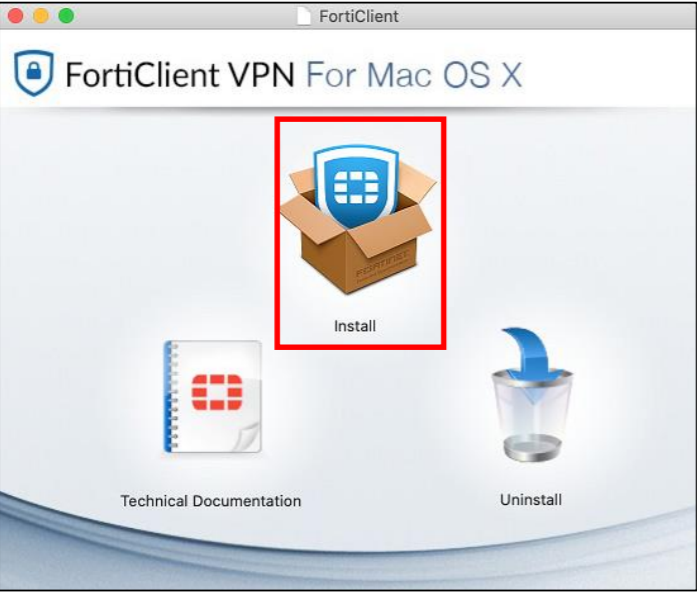The height and width of the screenshot is (592, 697).
Task: Minimize the window using the yellow button
Action: [x=41, y=16]
